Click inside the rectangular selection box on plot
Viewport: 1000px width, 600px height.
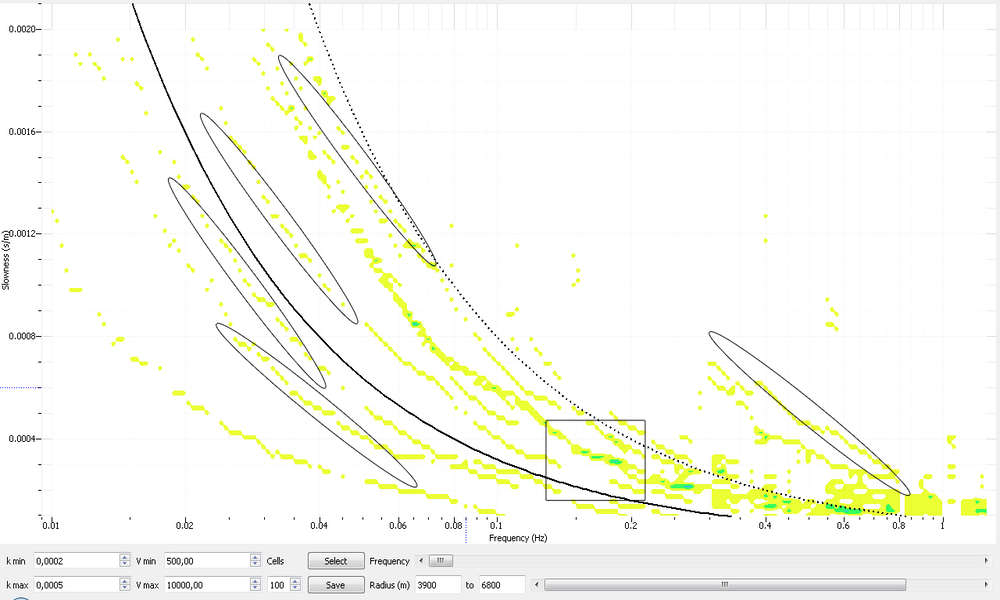tap(595, 460)
